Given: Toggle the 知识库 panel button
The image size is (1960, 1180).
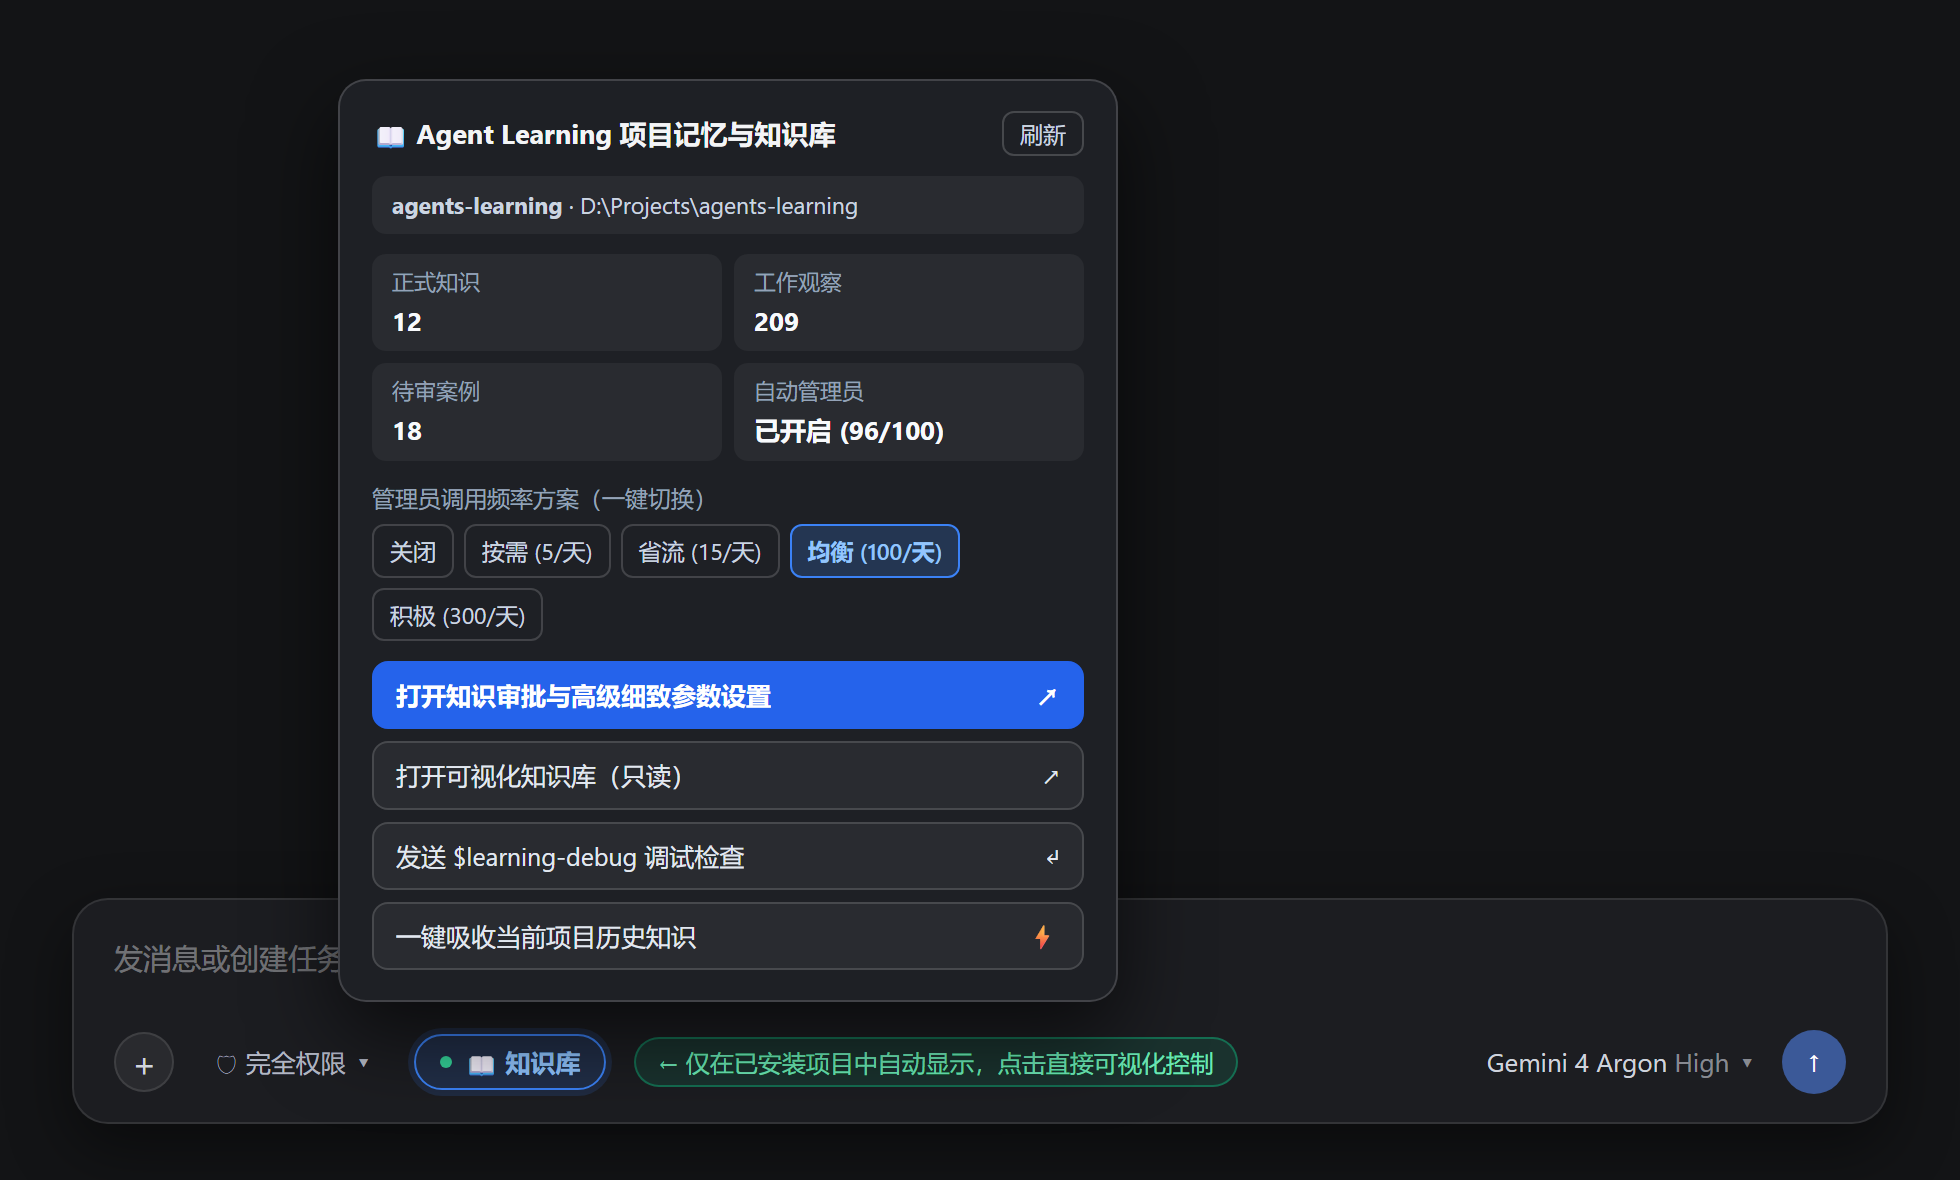Looking at the screenshot, I should [x=510, y=1062].
